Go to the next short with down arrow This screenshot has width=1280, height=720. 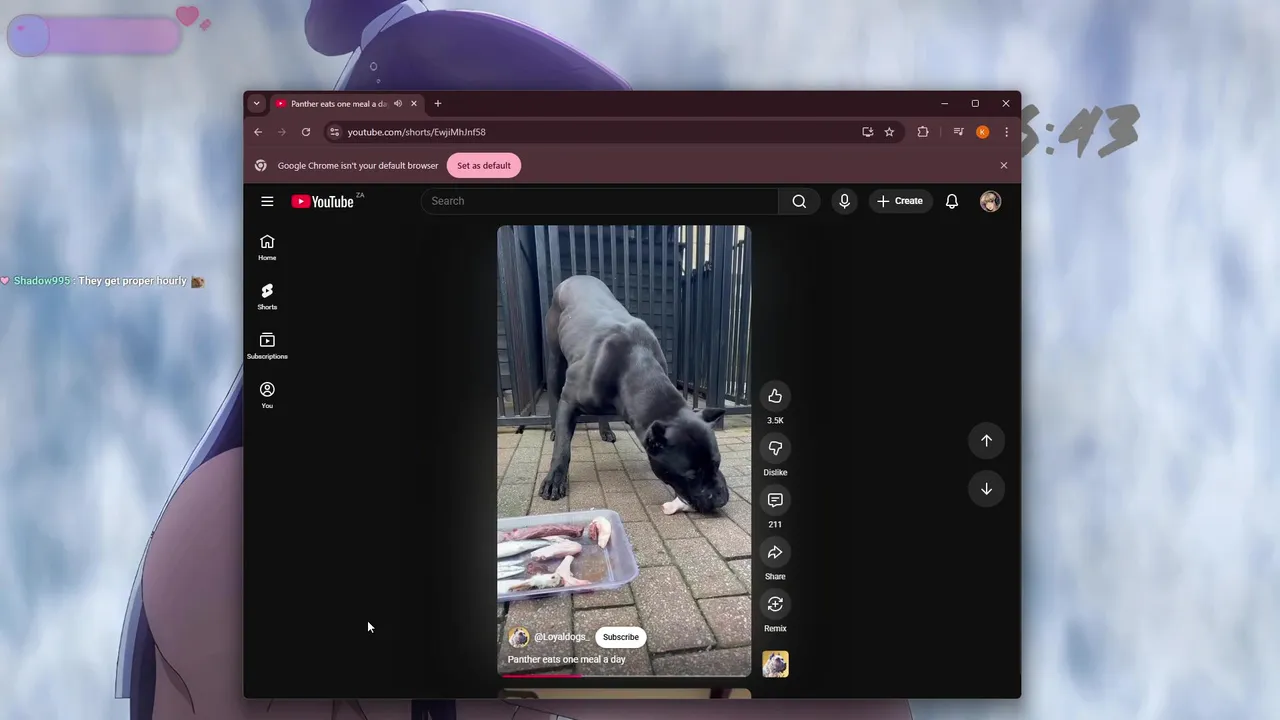986,489
